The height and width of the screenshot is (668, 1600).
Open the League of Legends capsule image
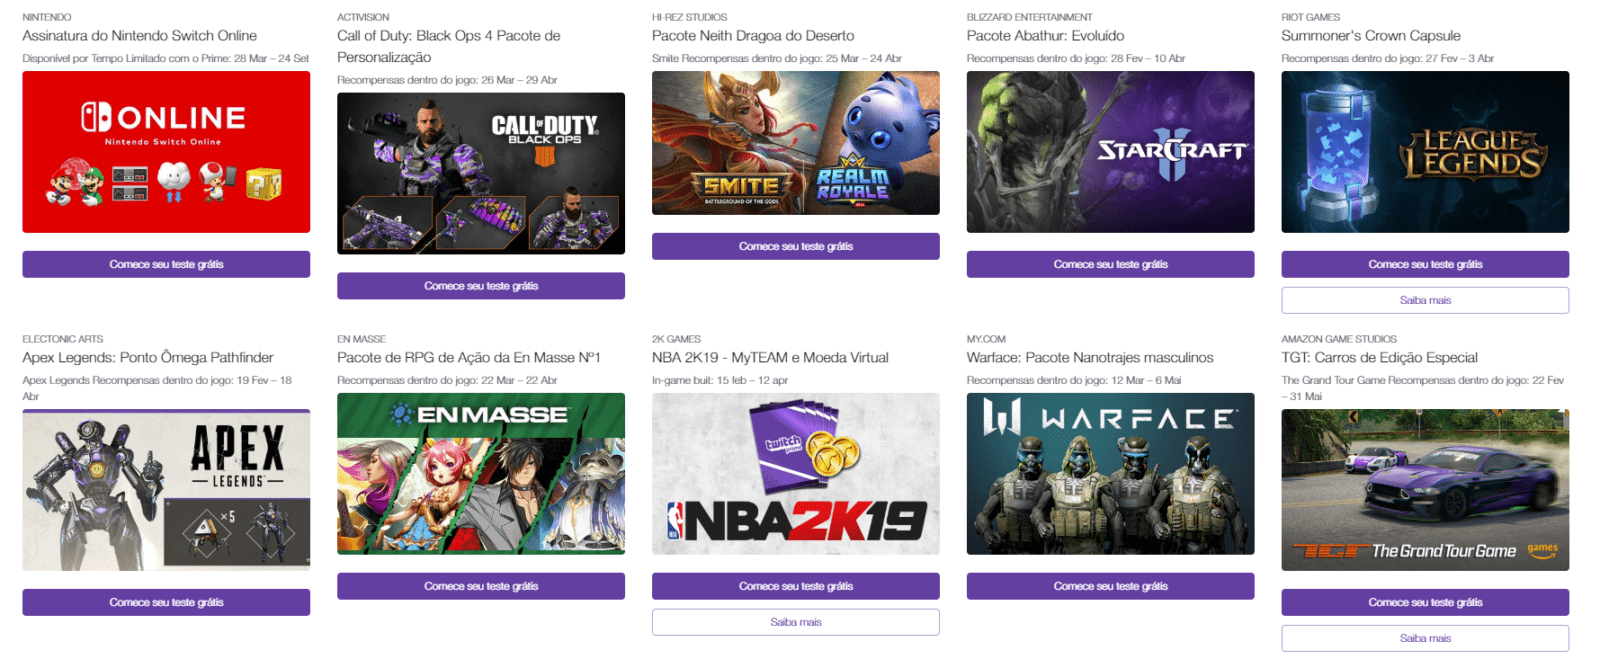point(1425,152)
